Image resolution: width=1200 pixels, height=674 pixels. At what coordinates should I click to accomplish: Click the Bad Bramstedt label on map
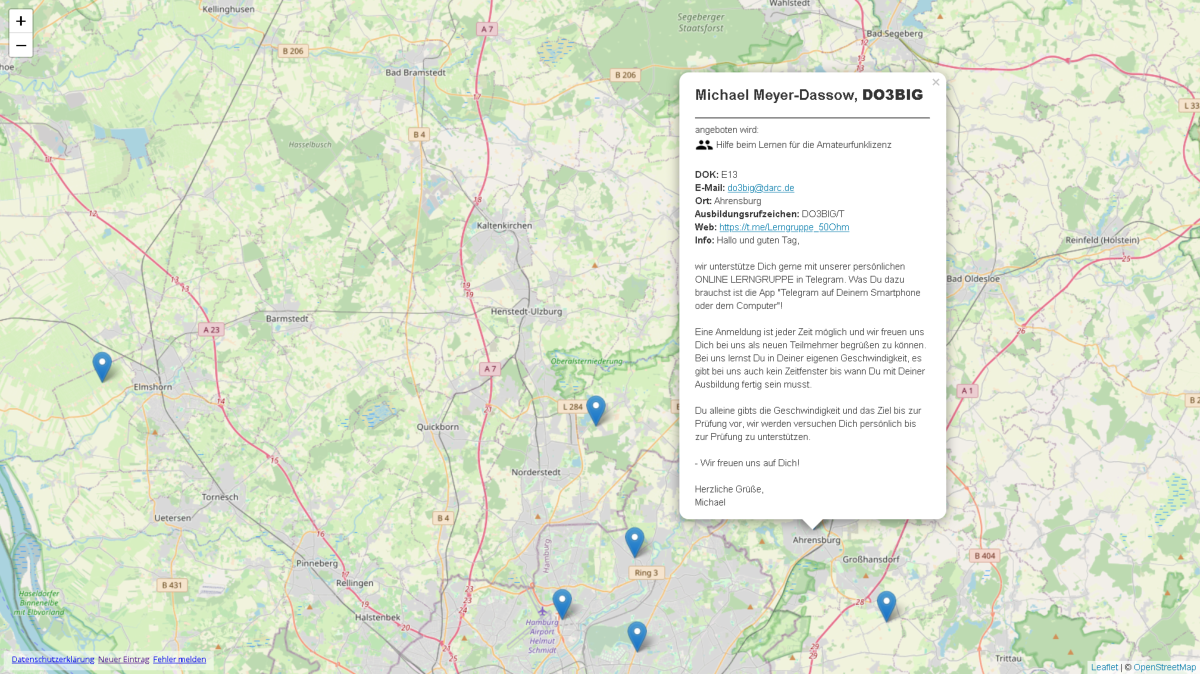[x=415, y=72]
